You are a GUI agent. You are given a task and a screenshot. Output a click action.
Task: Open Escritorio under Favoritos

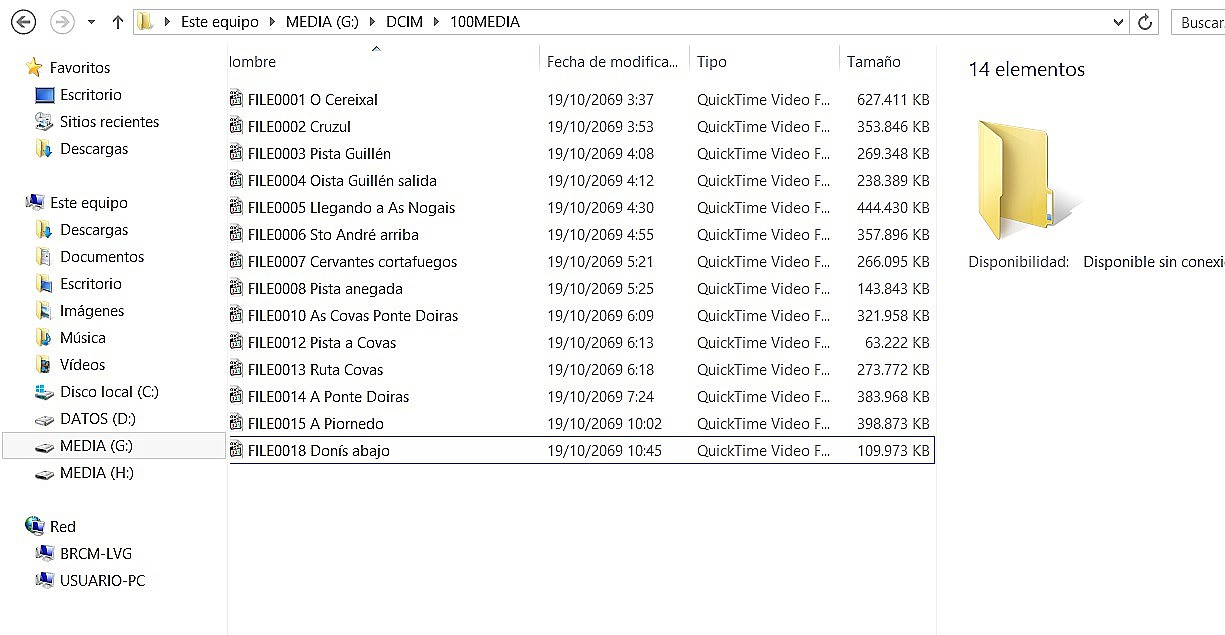(x=90, y=95)
